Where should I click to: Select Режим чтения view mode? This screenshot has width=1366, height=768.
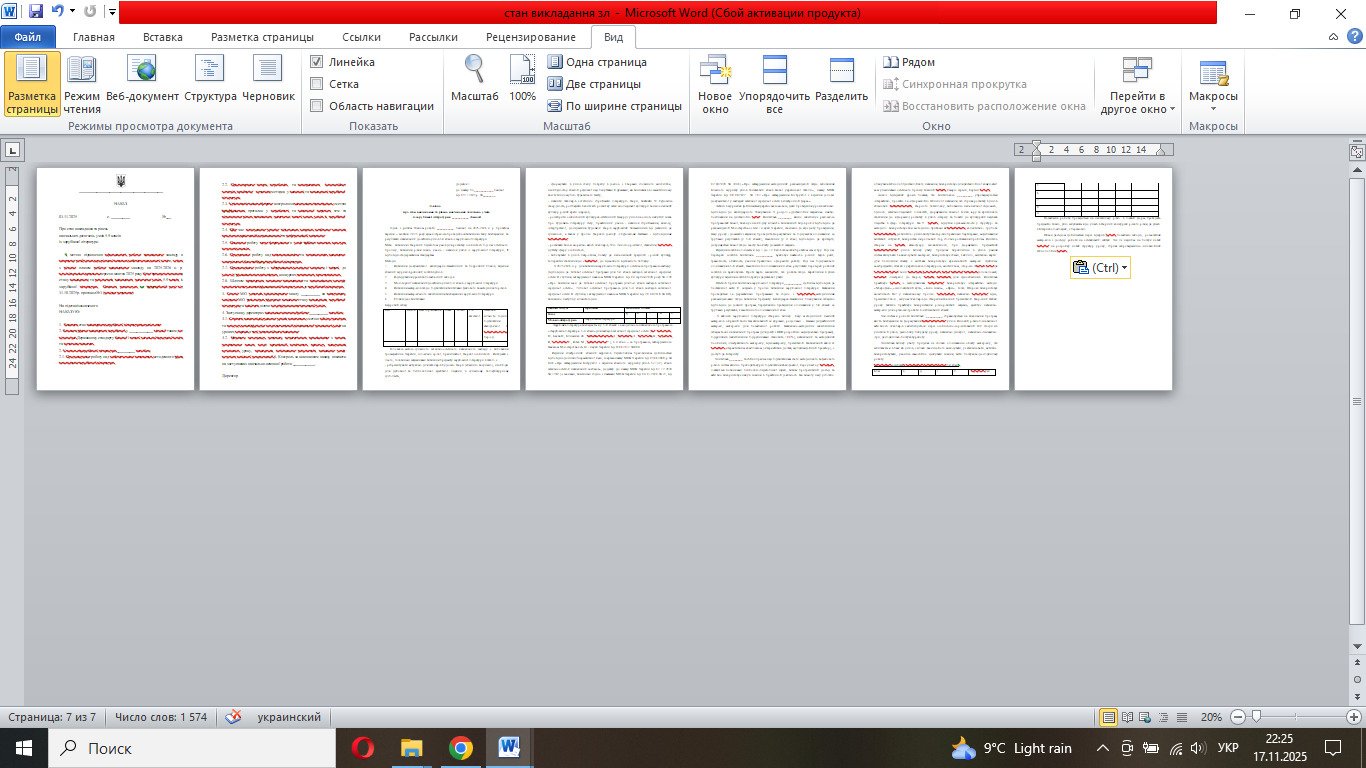(x=82, y=82)
